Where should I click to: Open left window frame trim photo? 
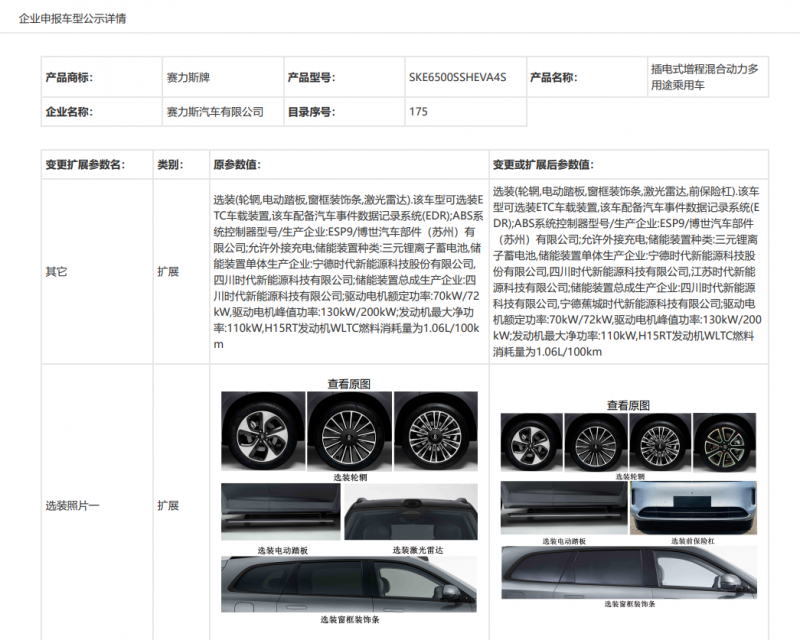point(349,584)
